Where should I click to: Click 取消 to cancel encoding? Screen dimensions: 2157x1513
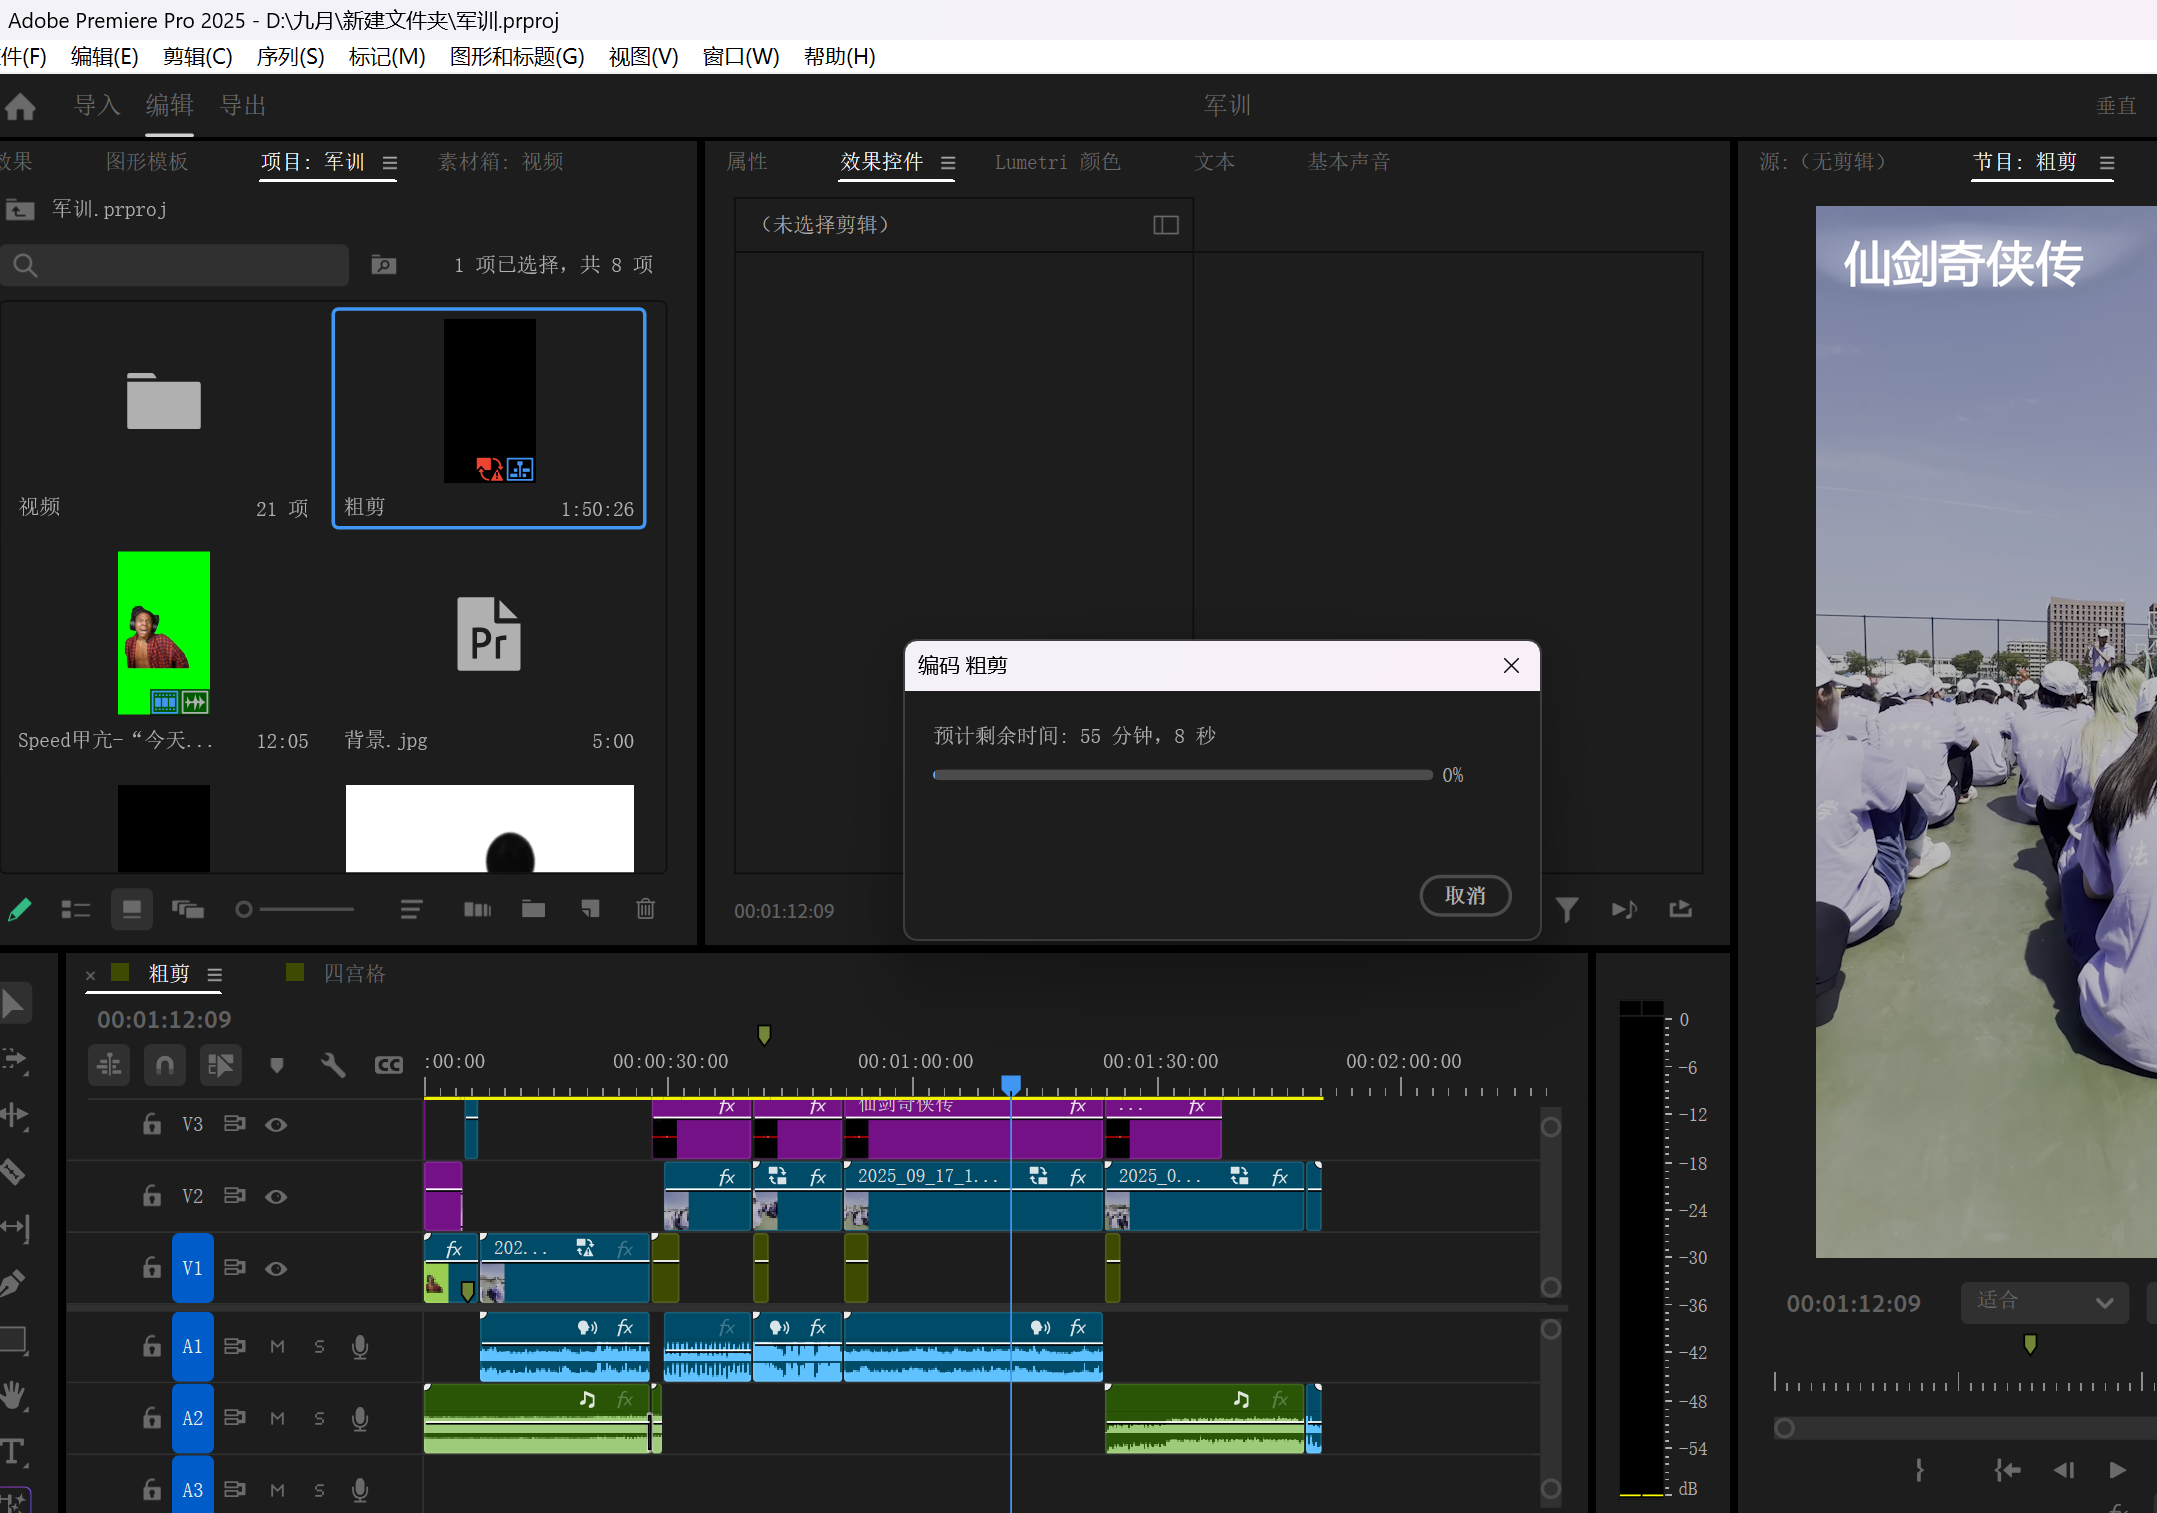click(1465, 896)
